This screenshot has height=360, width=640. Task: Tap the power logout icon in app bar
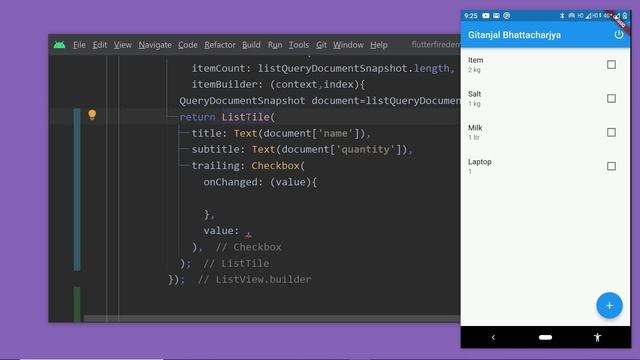(x=618, y=35)
